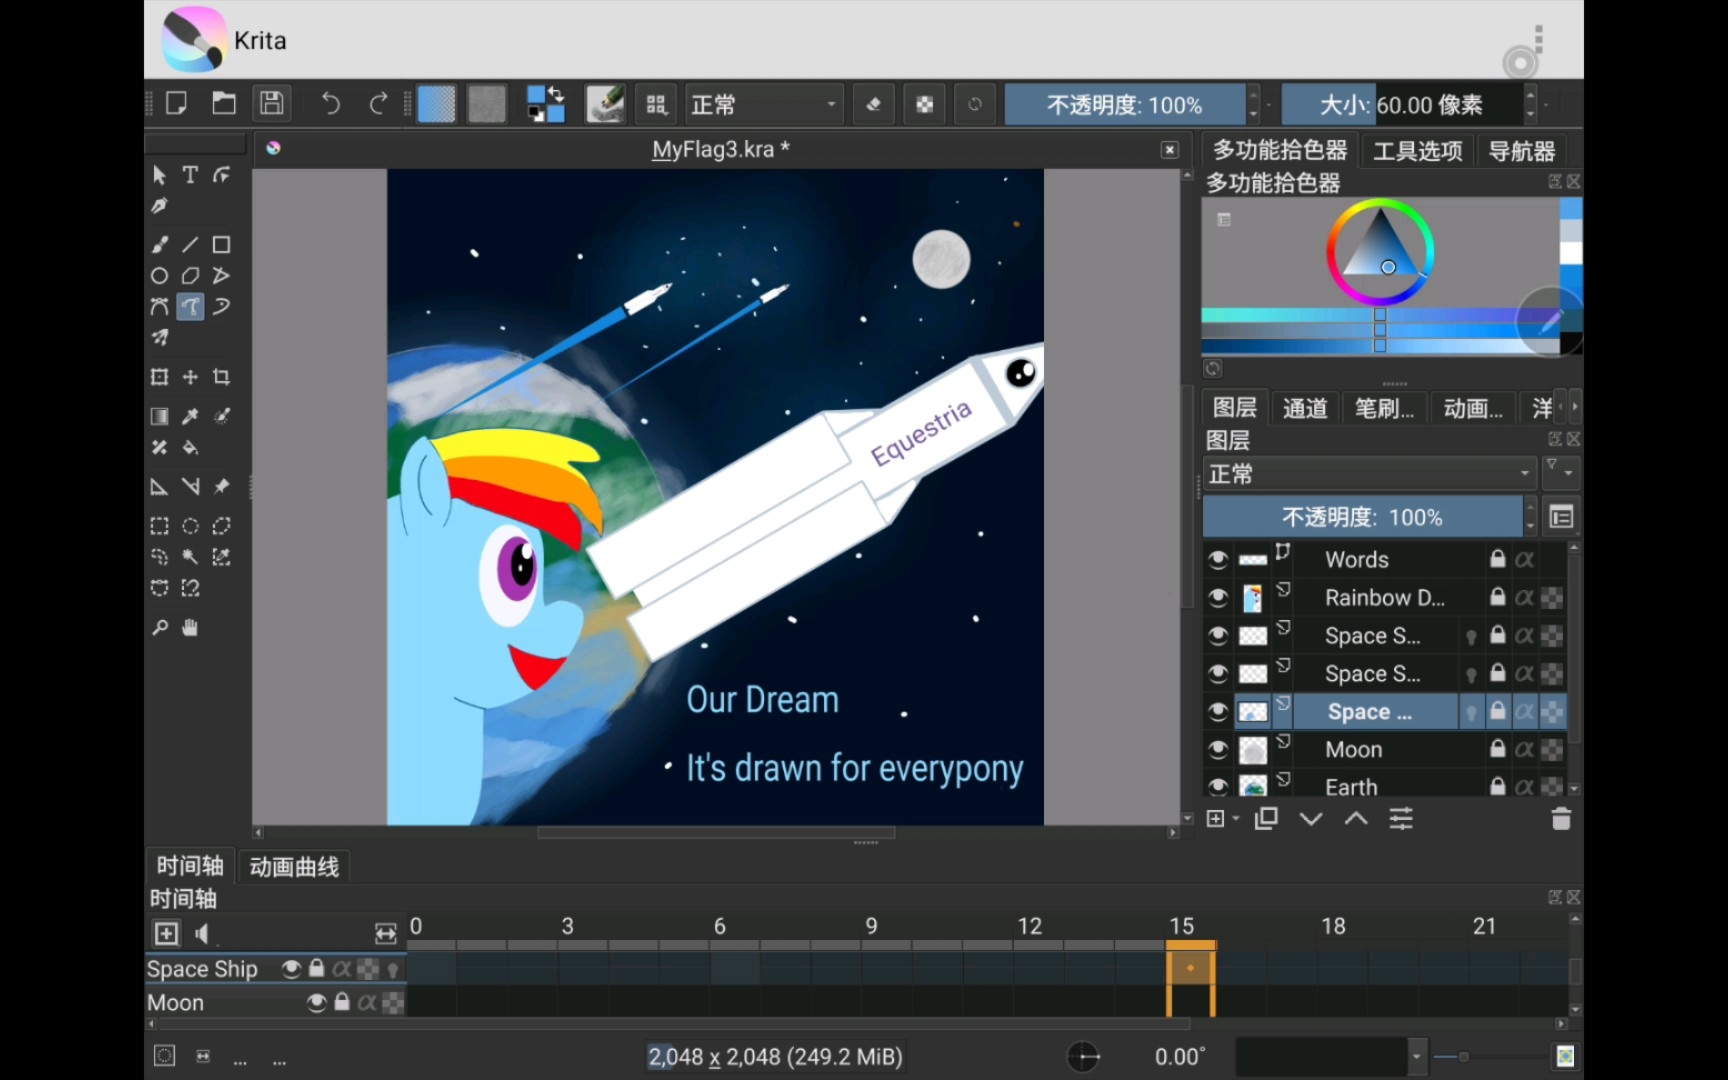Select the Rectangle tool
Image resolution: width=1728 pixels, height=1080 pixels.
click(221, 245)
